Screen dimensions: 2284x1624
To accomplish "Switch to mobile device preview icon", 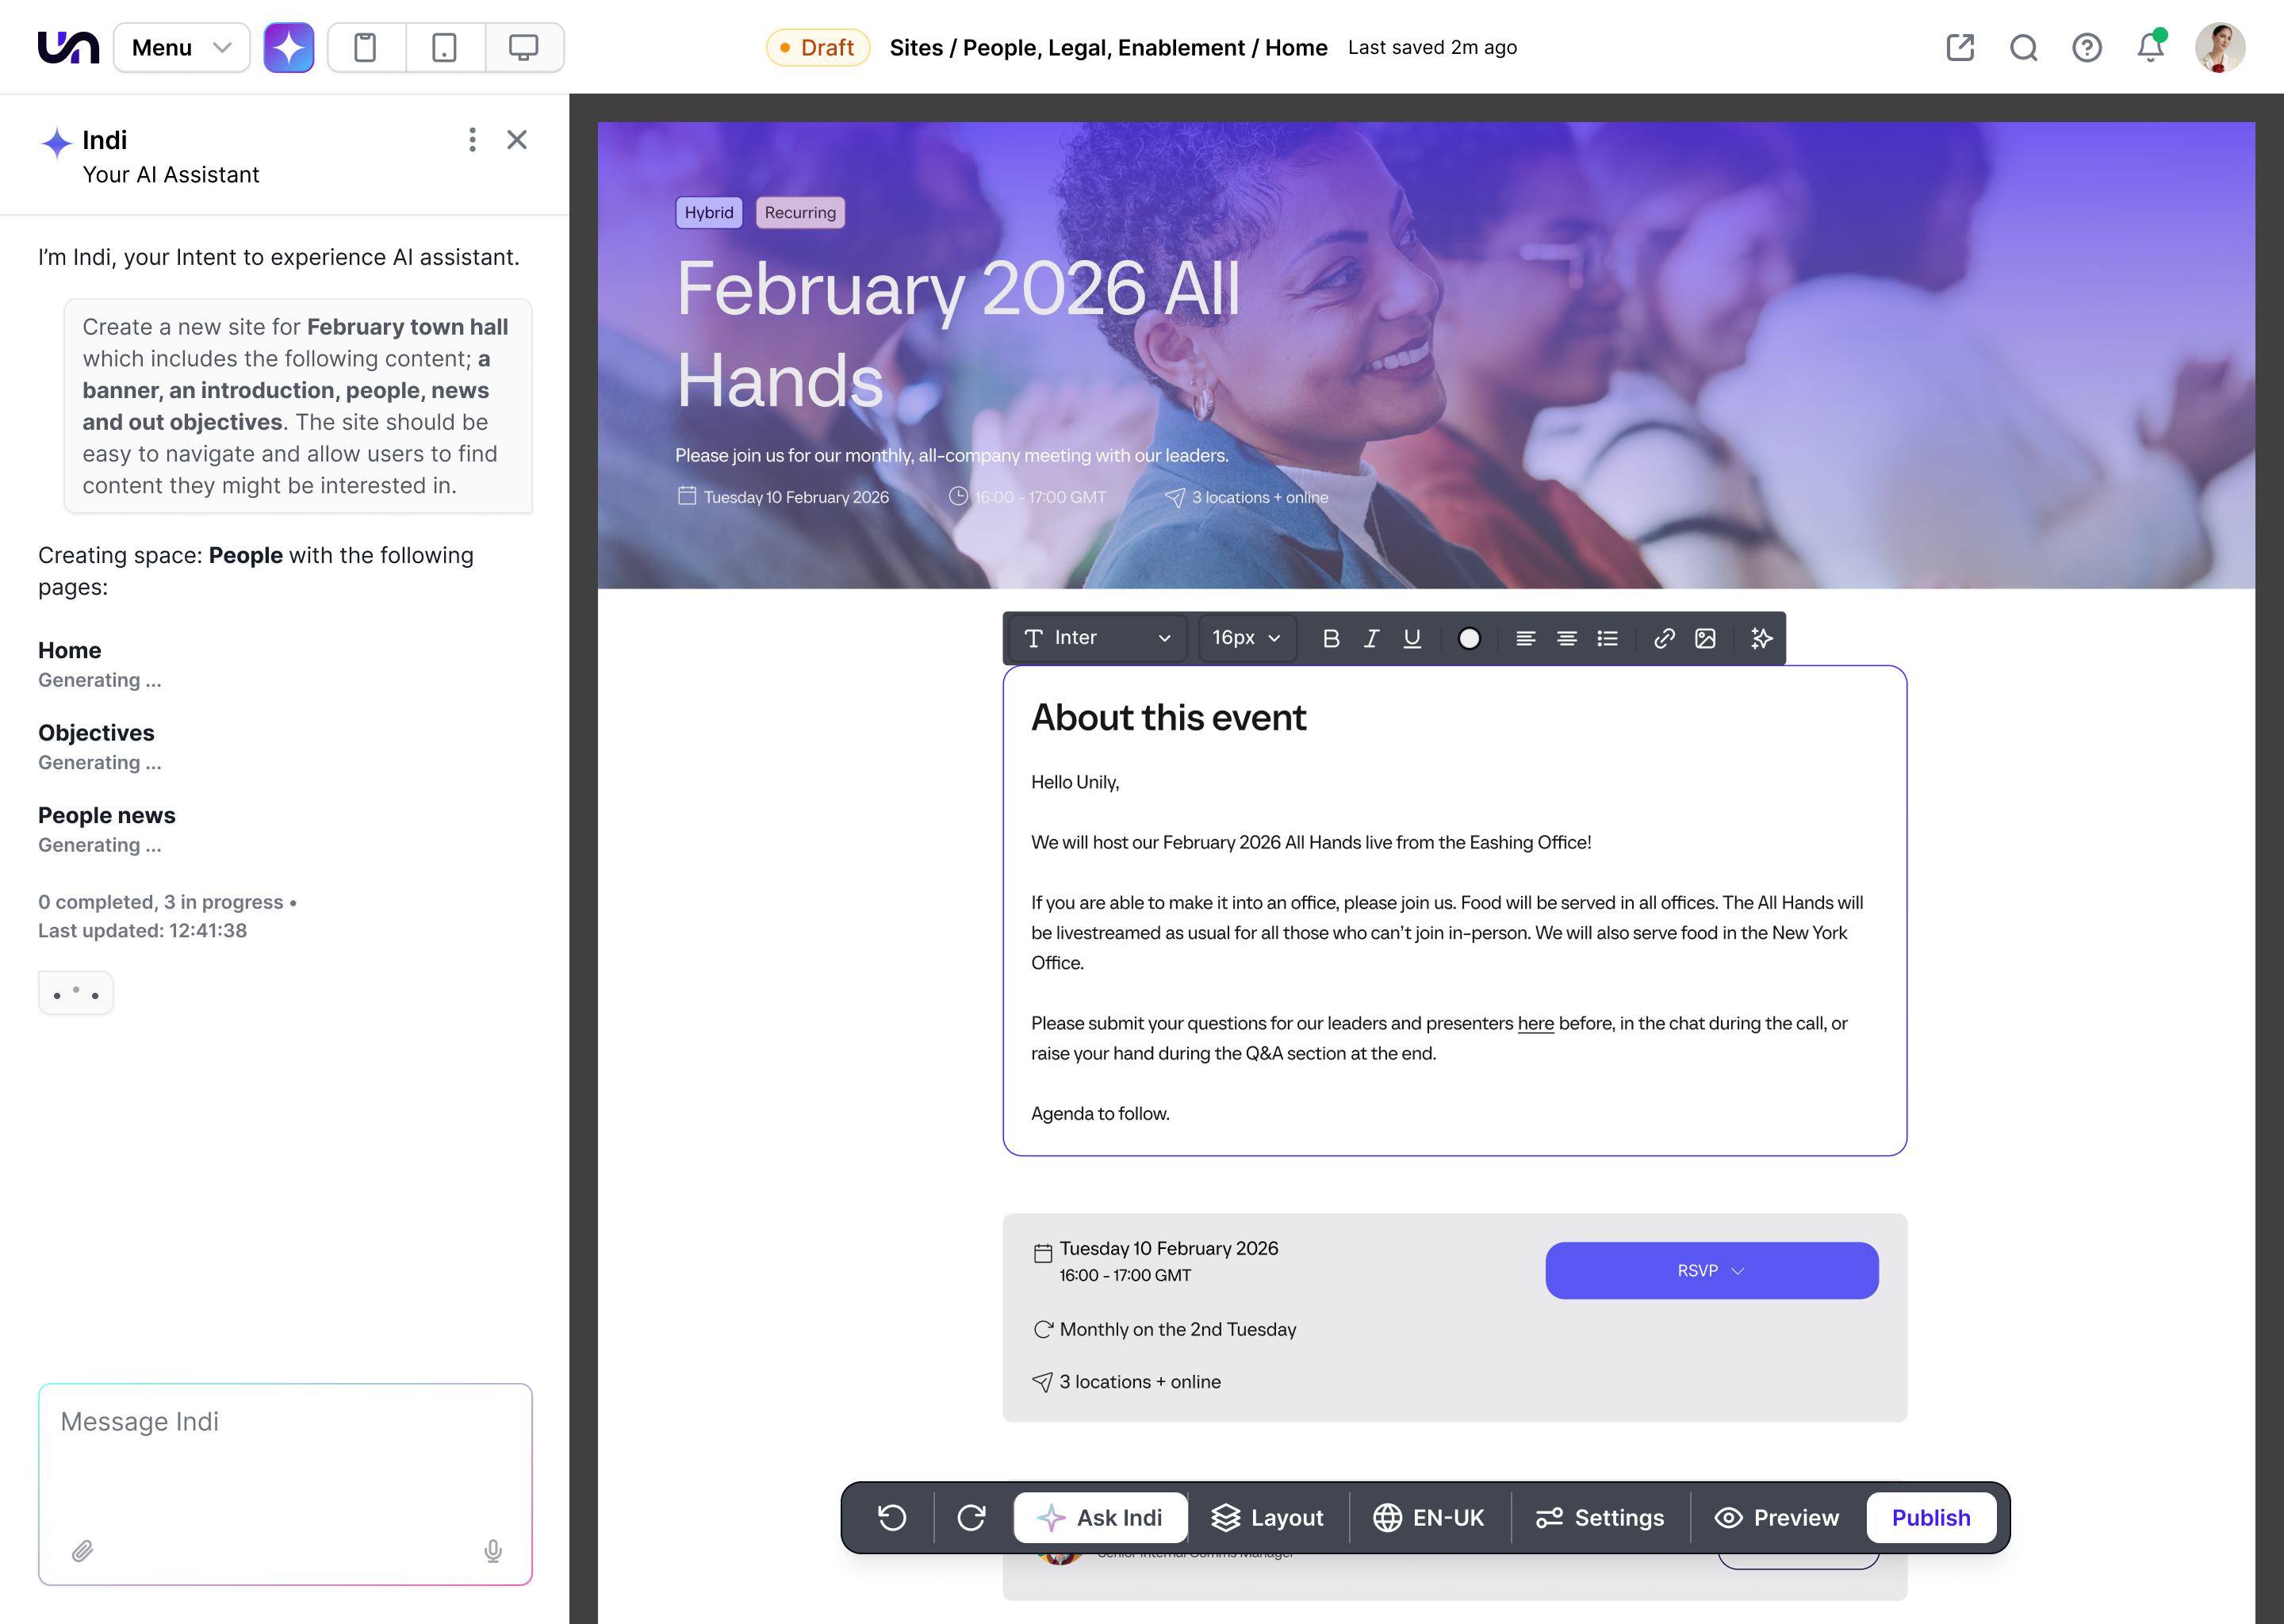I will click(x=366, y=47).
